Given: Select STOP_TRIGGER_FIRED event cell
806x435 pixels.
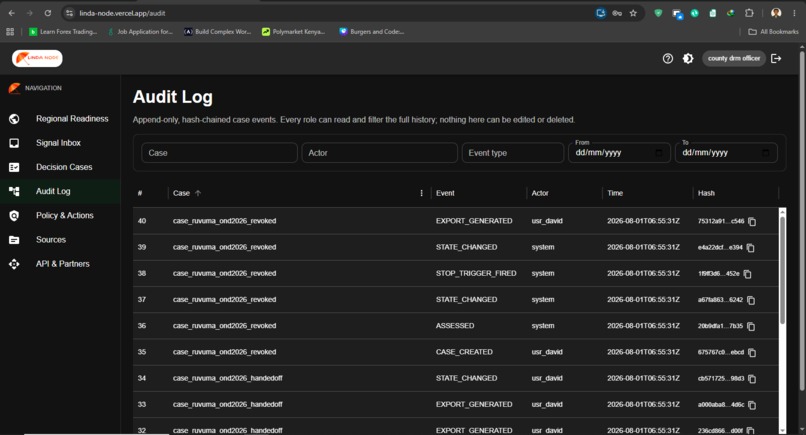Looking at the screenshot, I should pyautogui.click(x=476, y=274).
